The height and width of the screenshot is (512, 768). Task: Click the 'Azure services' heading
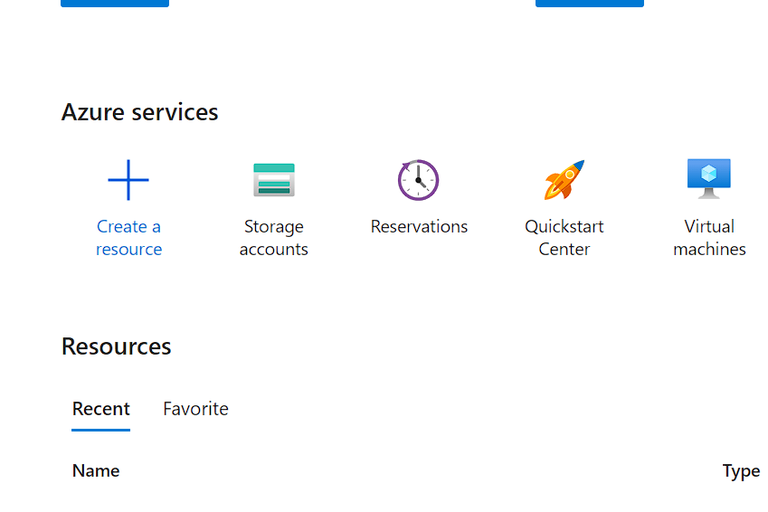coord(140,112)
